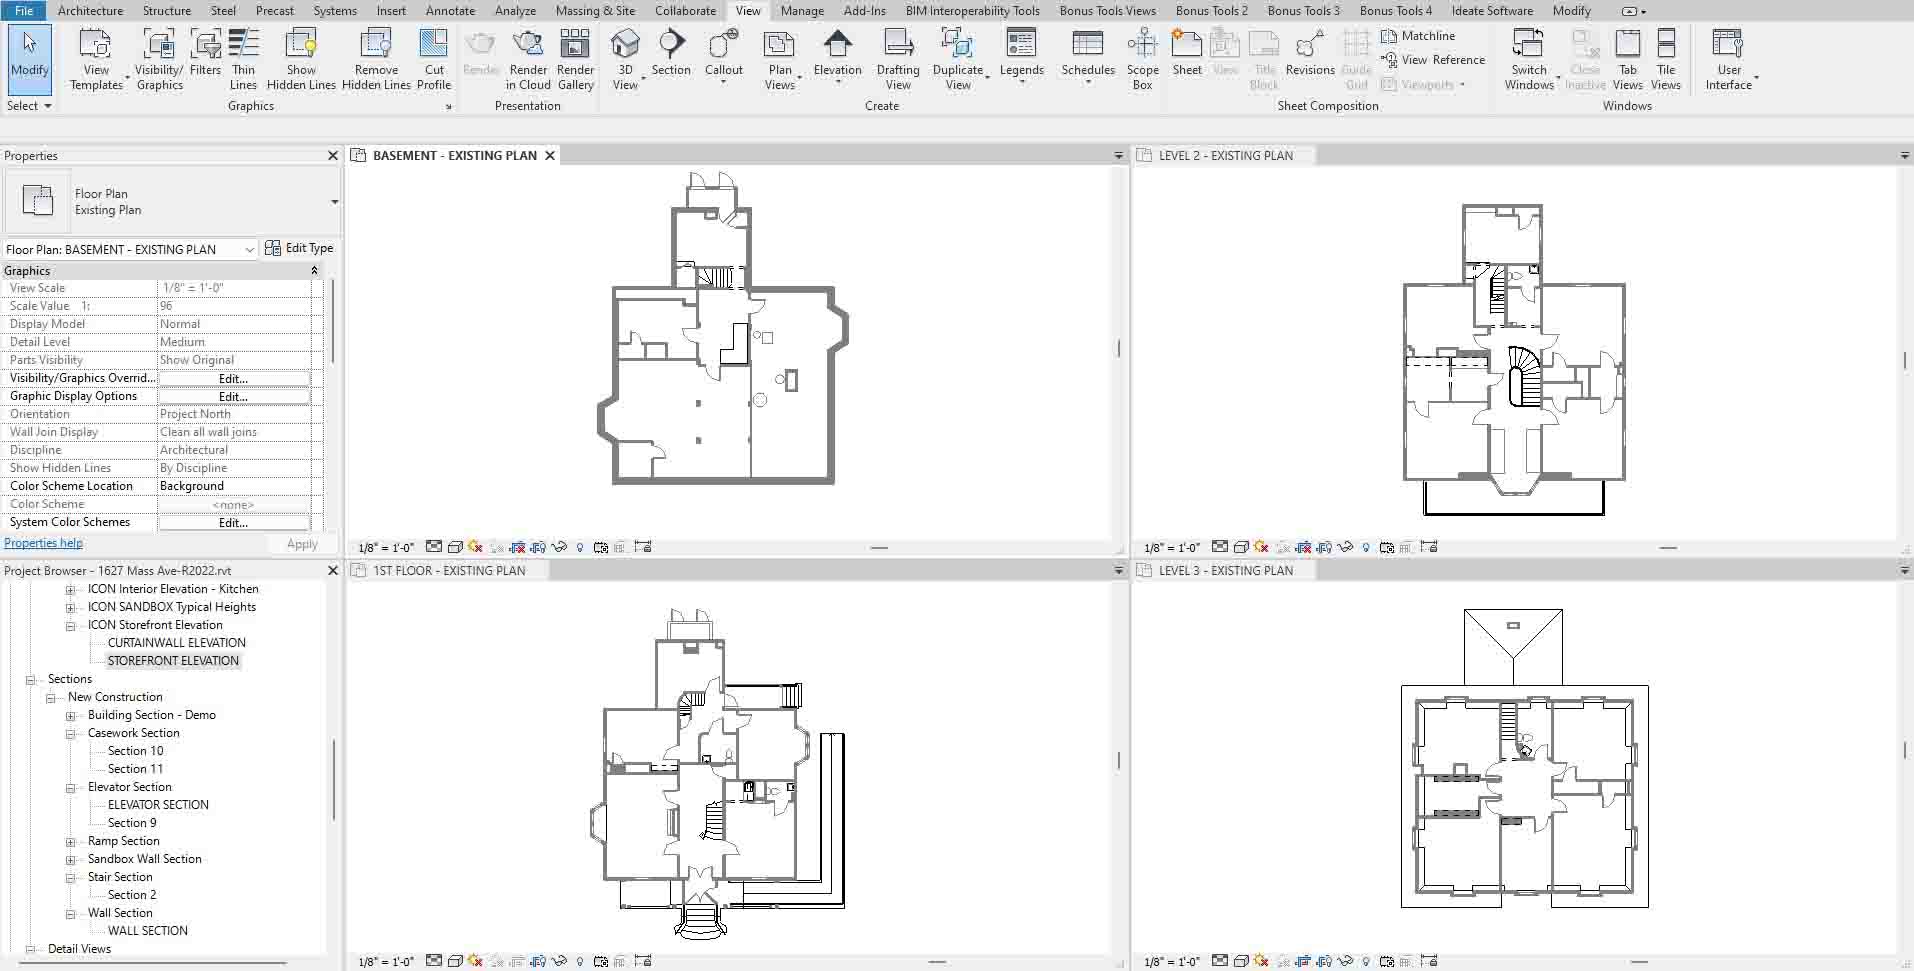1914x971 pixels.
Task: Click the Callout tool icon
Action: [723, 46]
